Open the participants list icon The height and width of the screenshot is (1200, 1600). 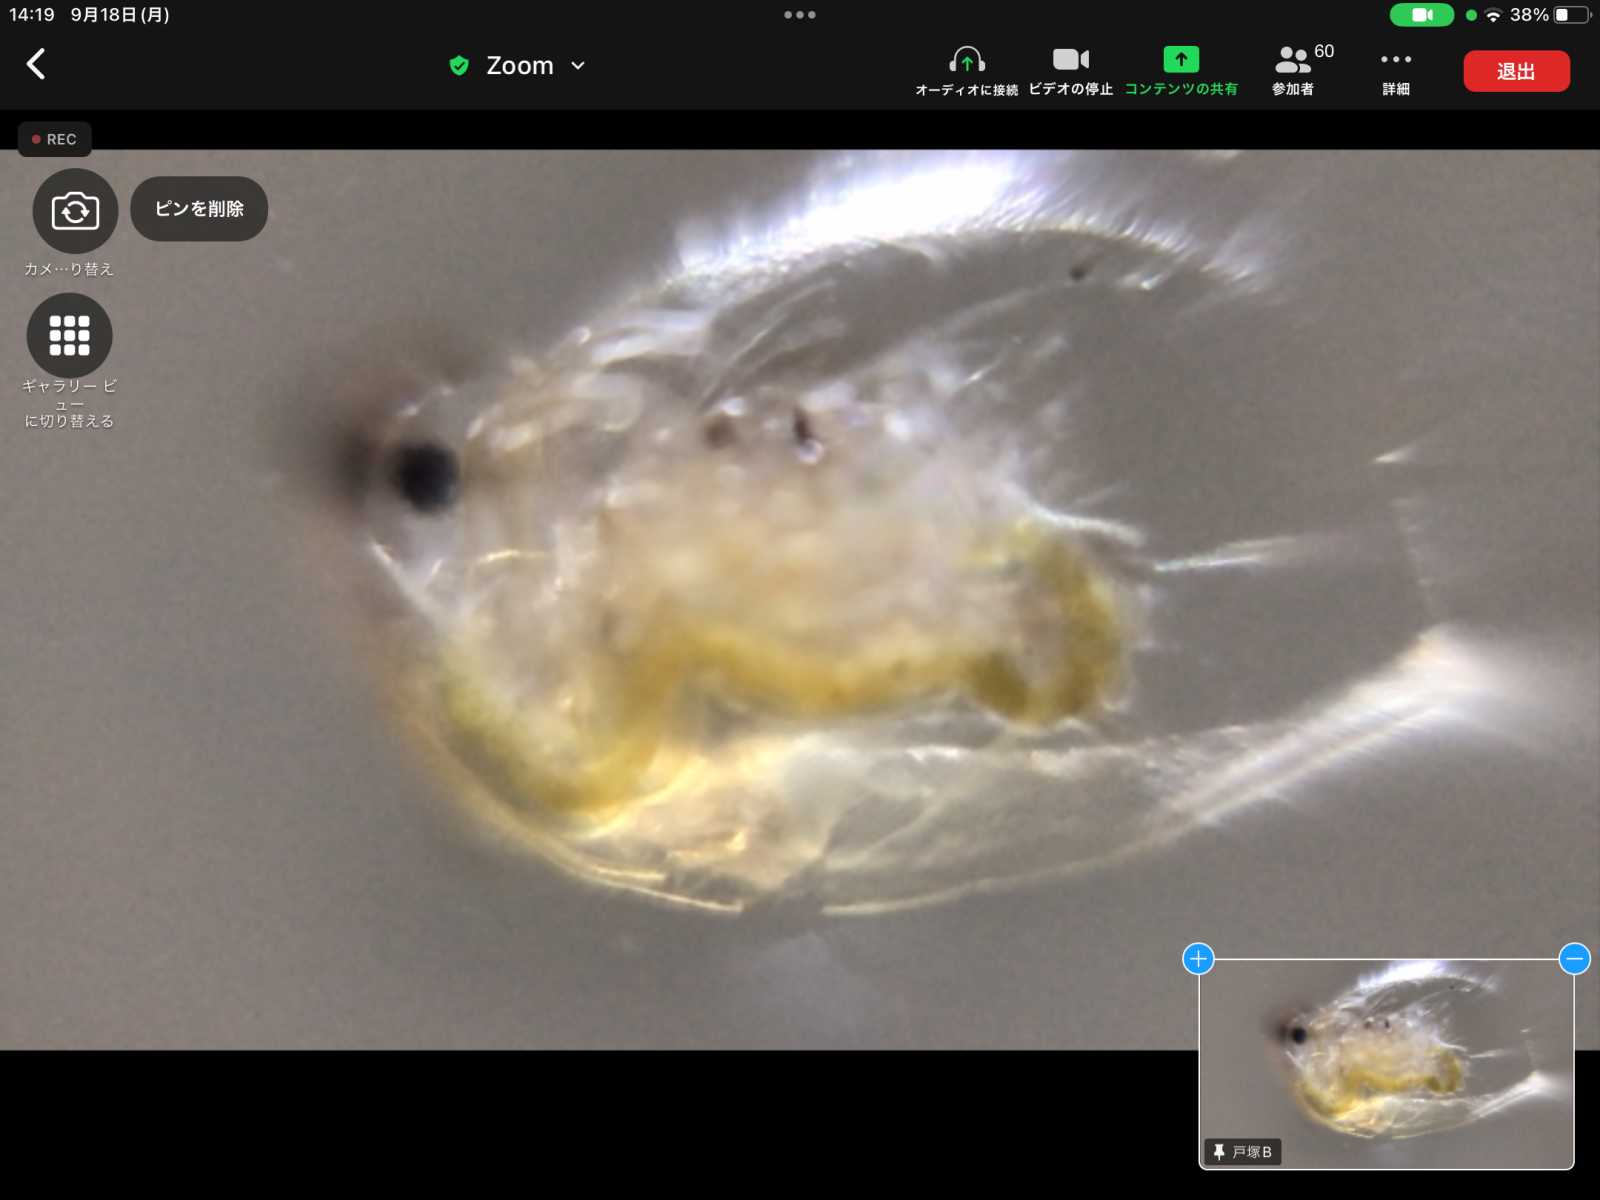1293,61
